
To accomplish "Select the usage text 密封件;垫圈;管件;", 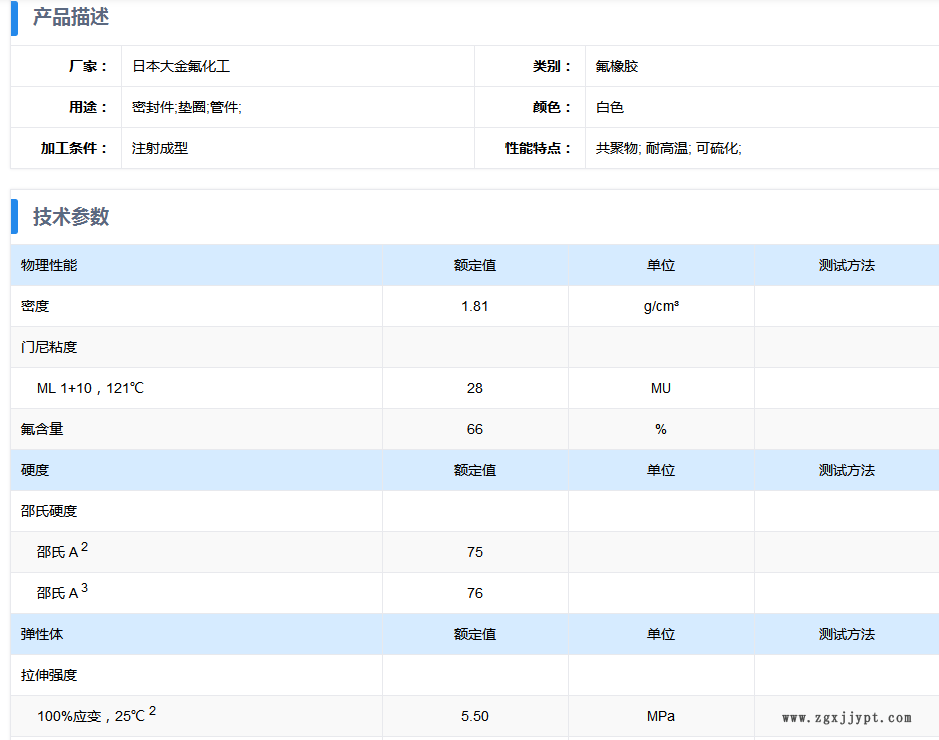I will (x=186, y=107).
